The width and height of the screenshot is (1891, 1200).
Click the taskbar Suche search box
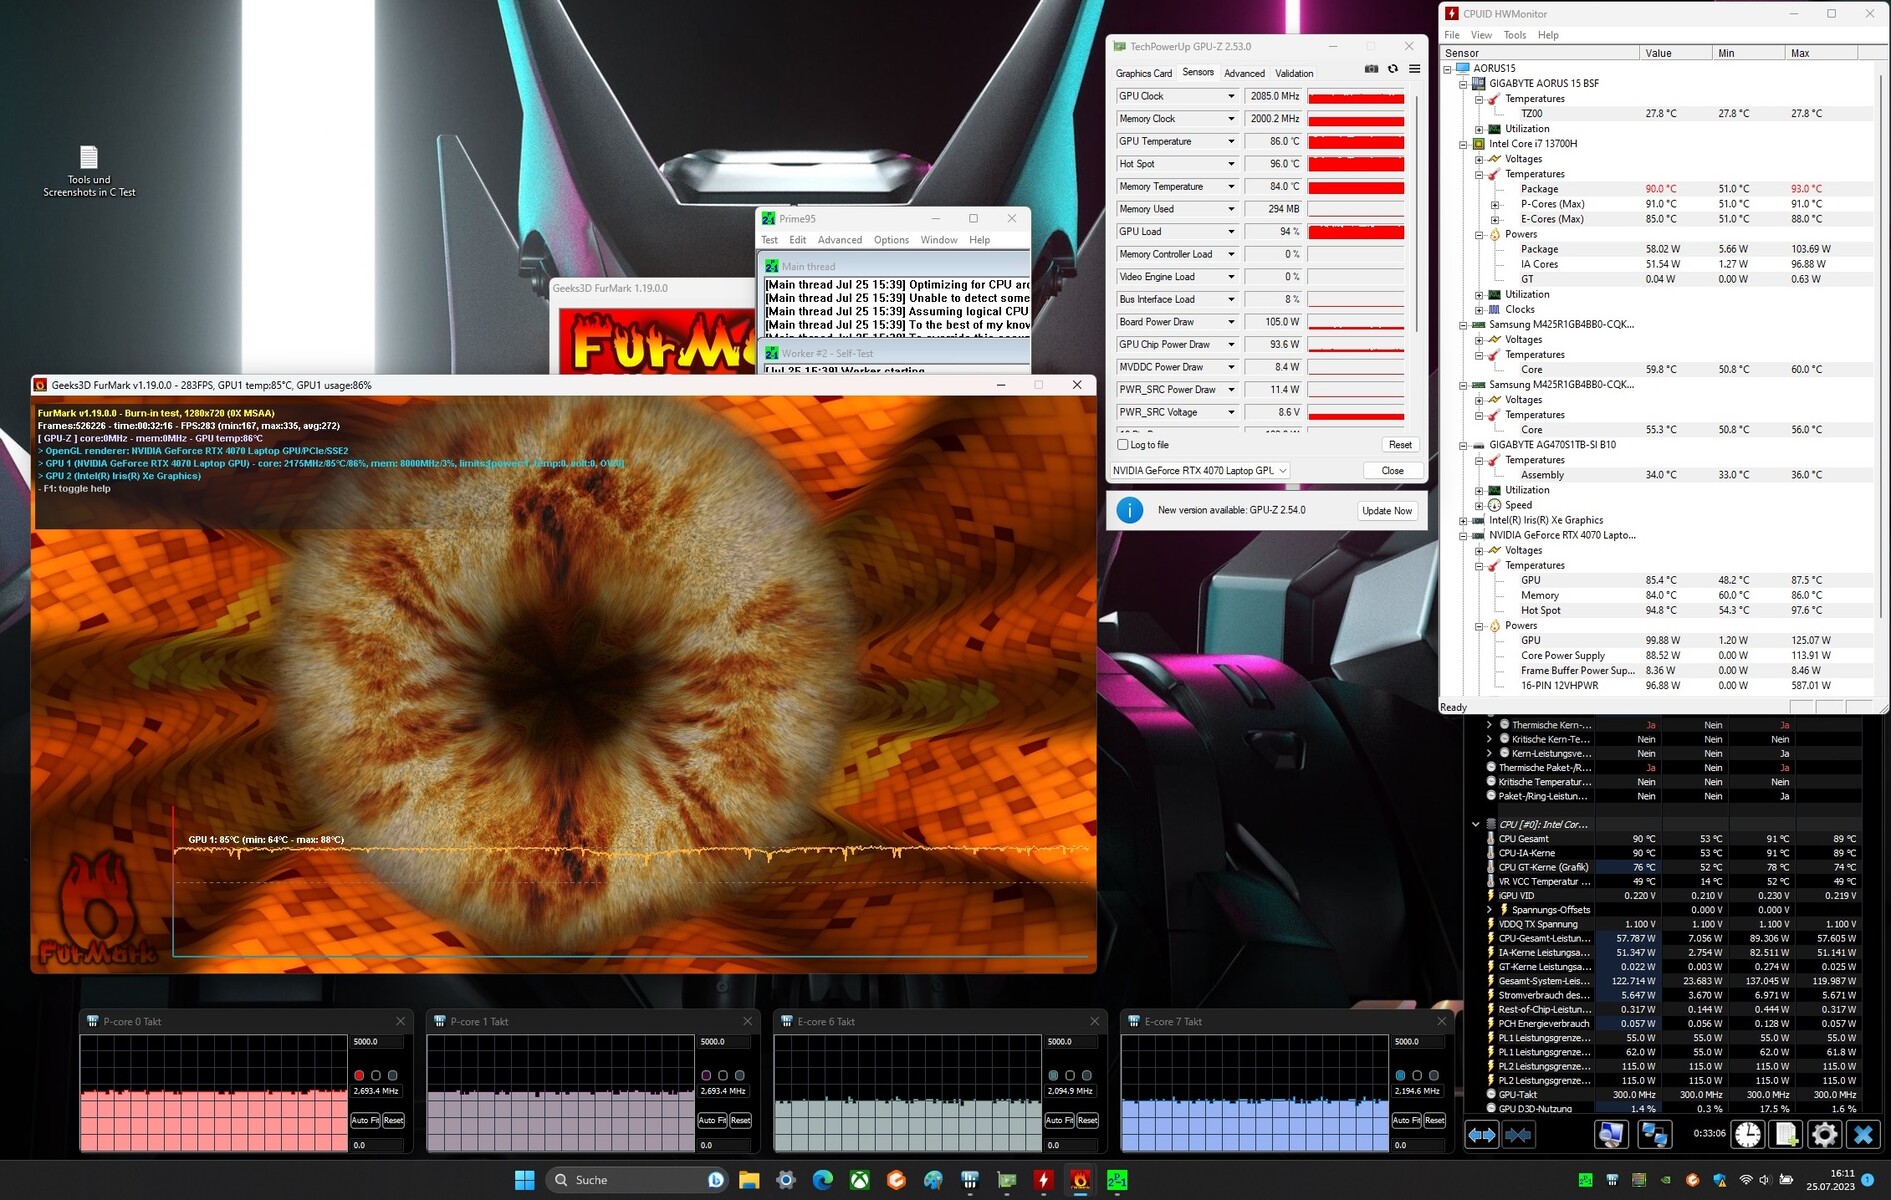(x=638, y=1180)
